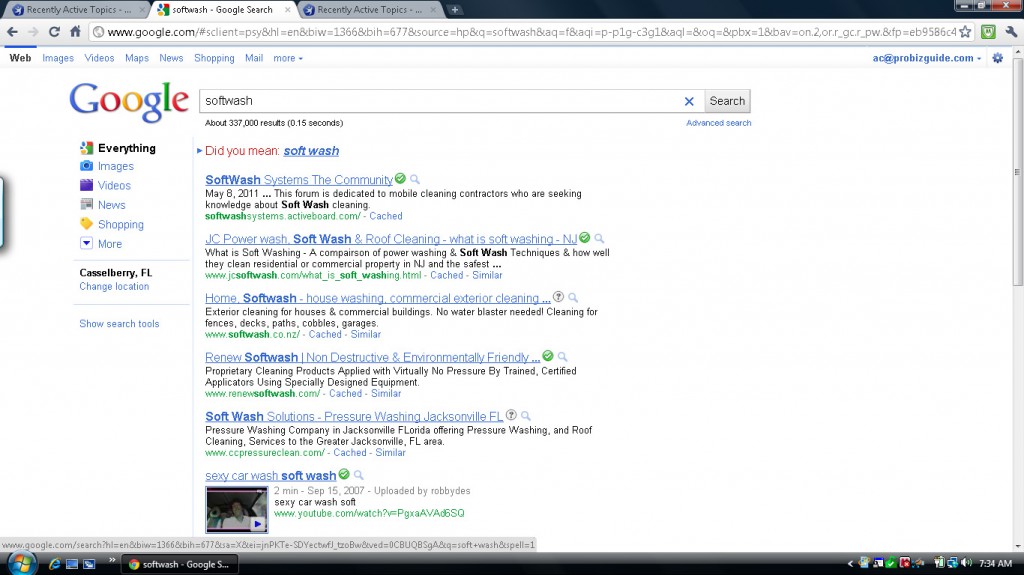1024x575 pixels.
Task: Bookmark this page with the star icon
Action: click(965, 31)
